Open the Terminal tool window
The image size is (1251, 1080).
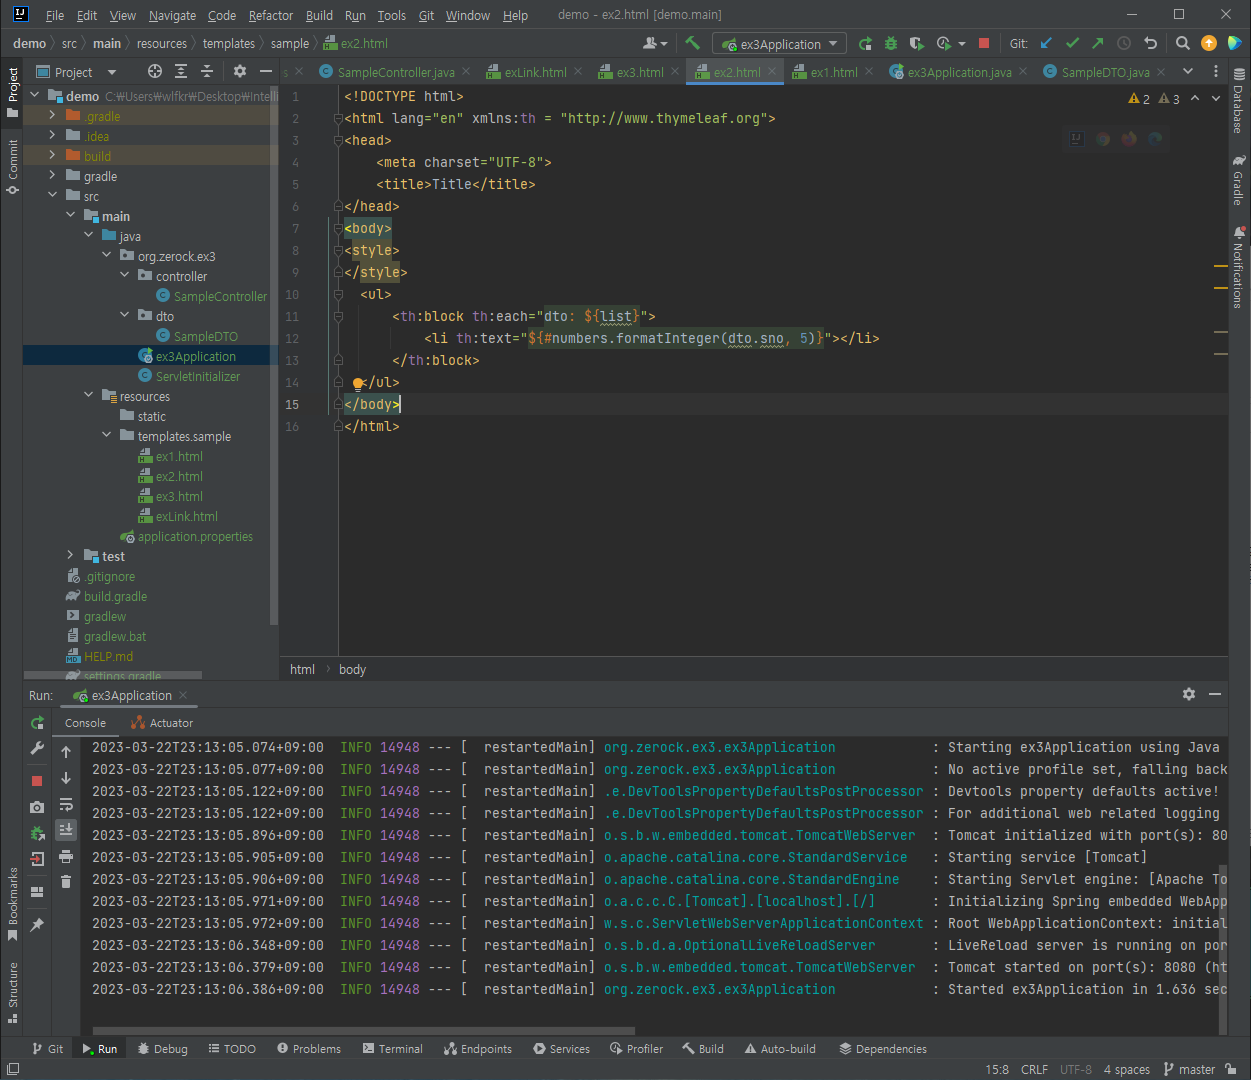[x=393, y=1049]
